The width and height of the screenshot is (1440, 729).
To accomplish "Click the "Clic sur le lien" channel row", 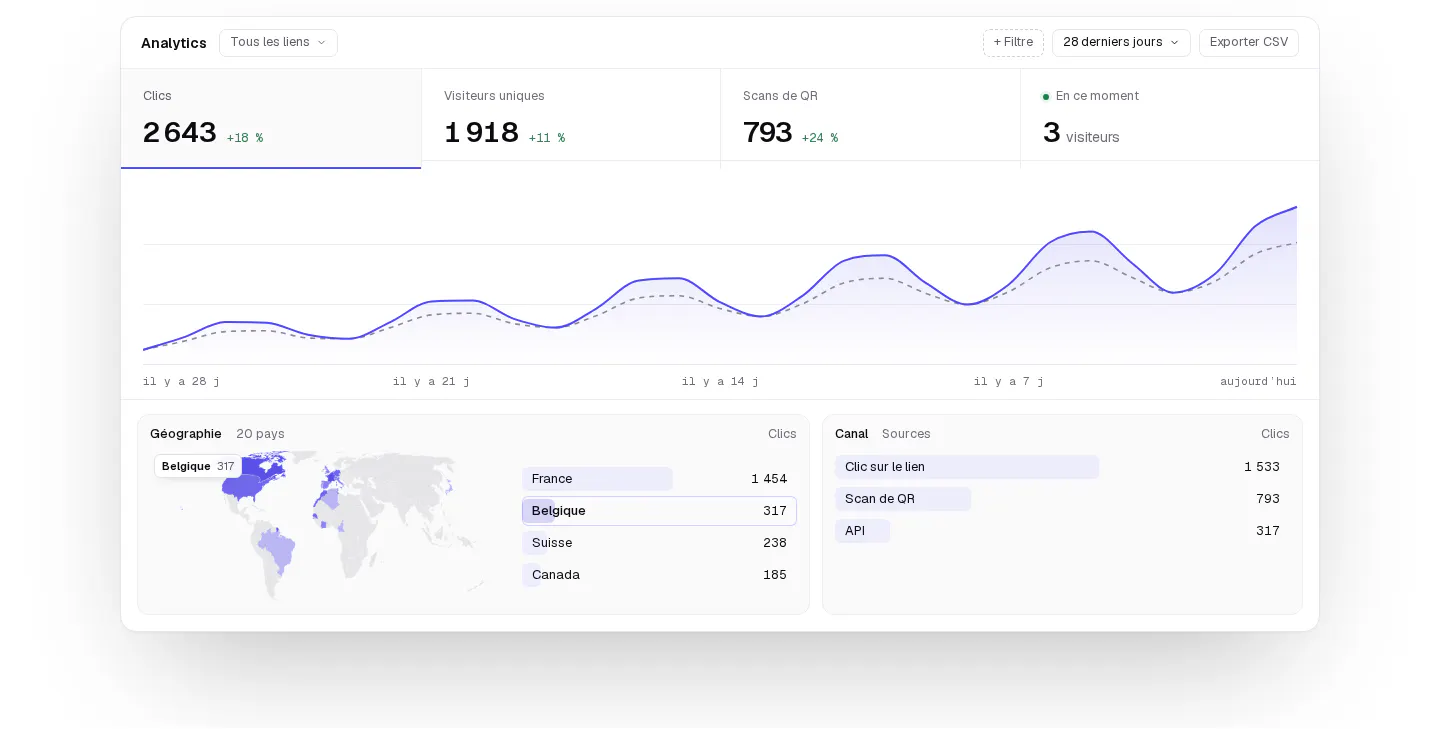I will 1062,467.
